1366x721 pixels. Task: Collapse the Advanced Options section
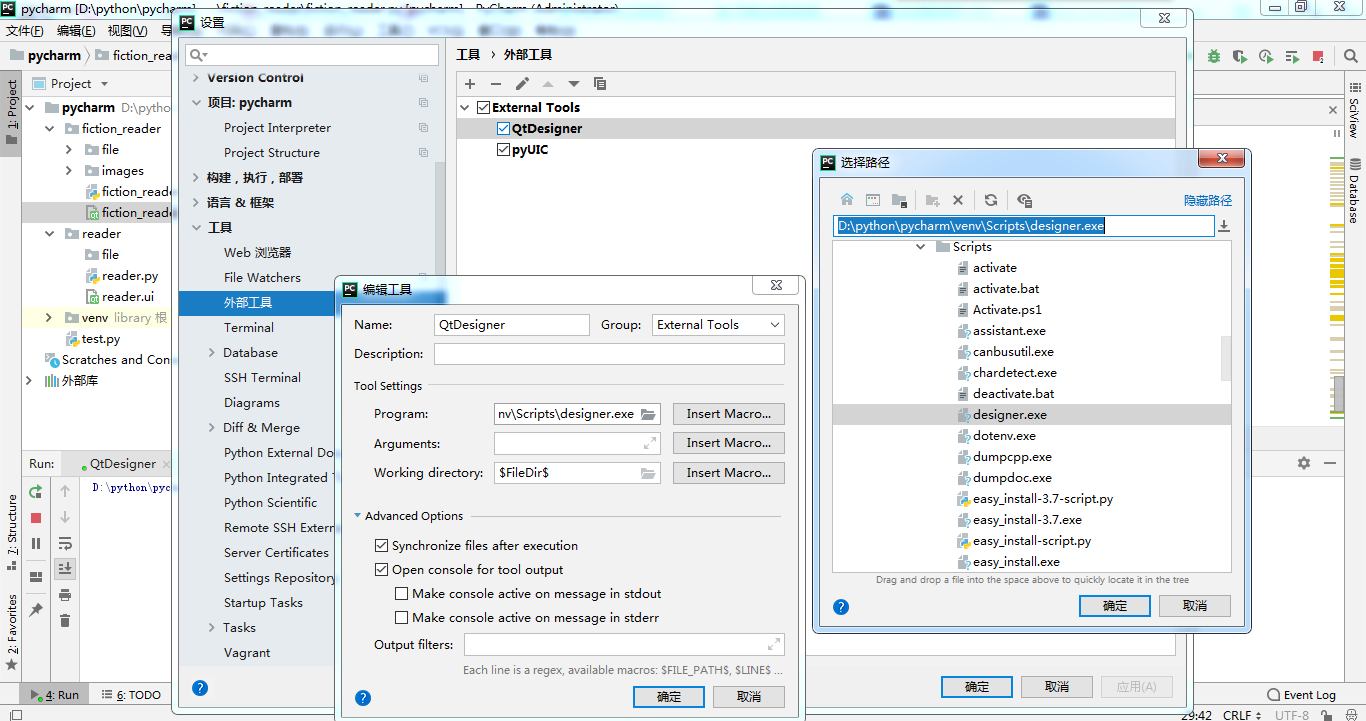pyautogui.click(x=358, y=516)
